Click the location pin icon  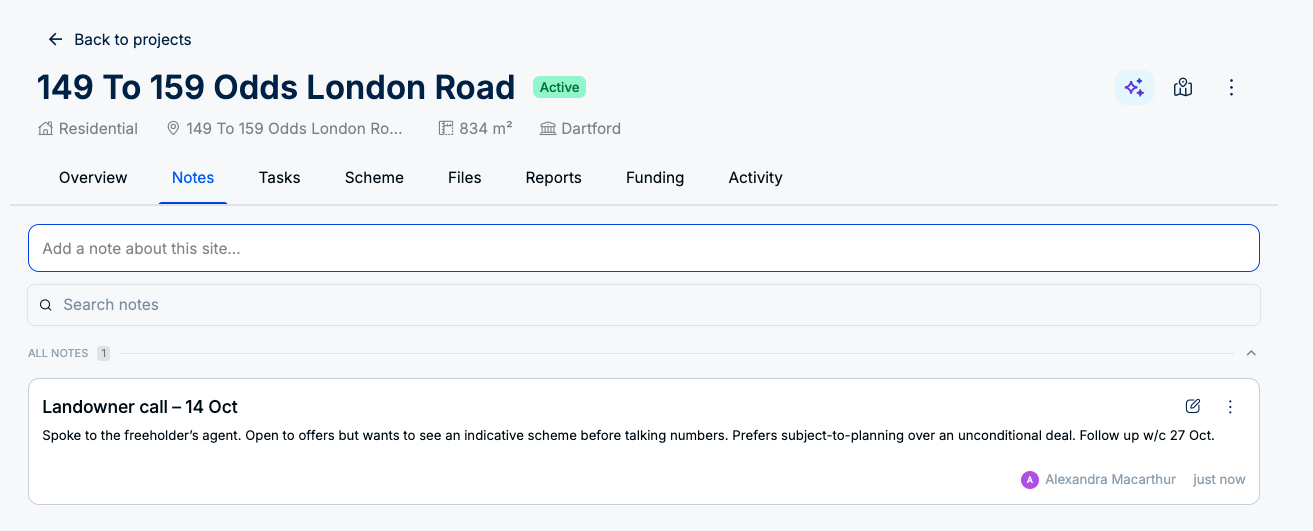pos(173,128)
